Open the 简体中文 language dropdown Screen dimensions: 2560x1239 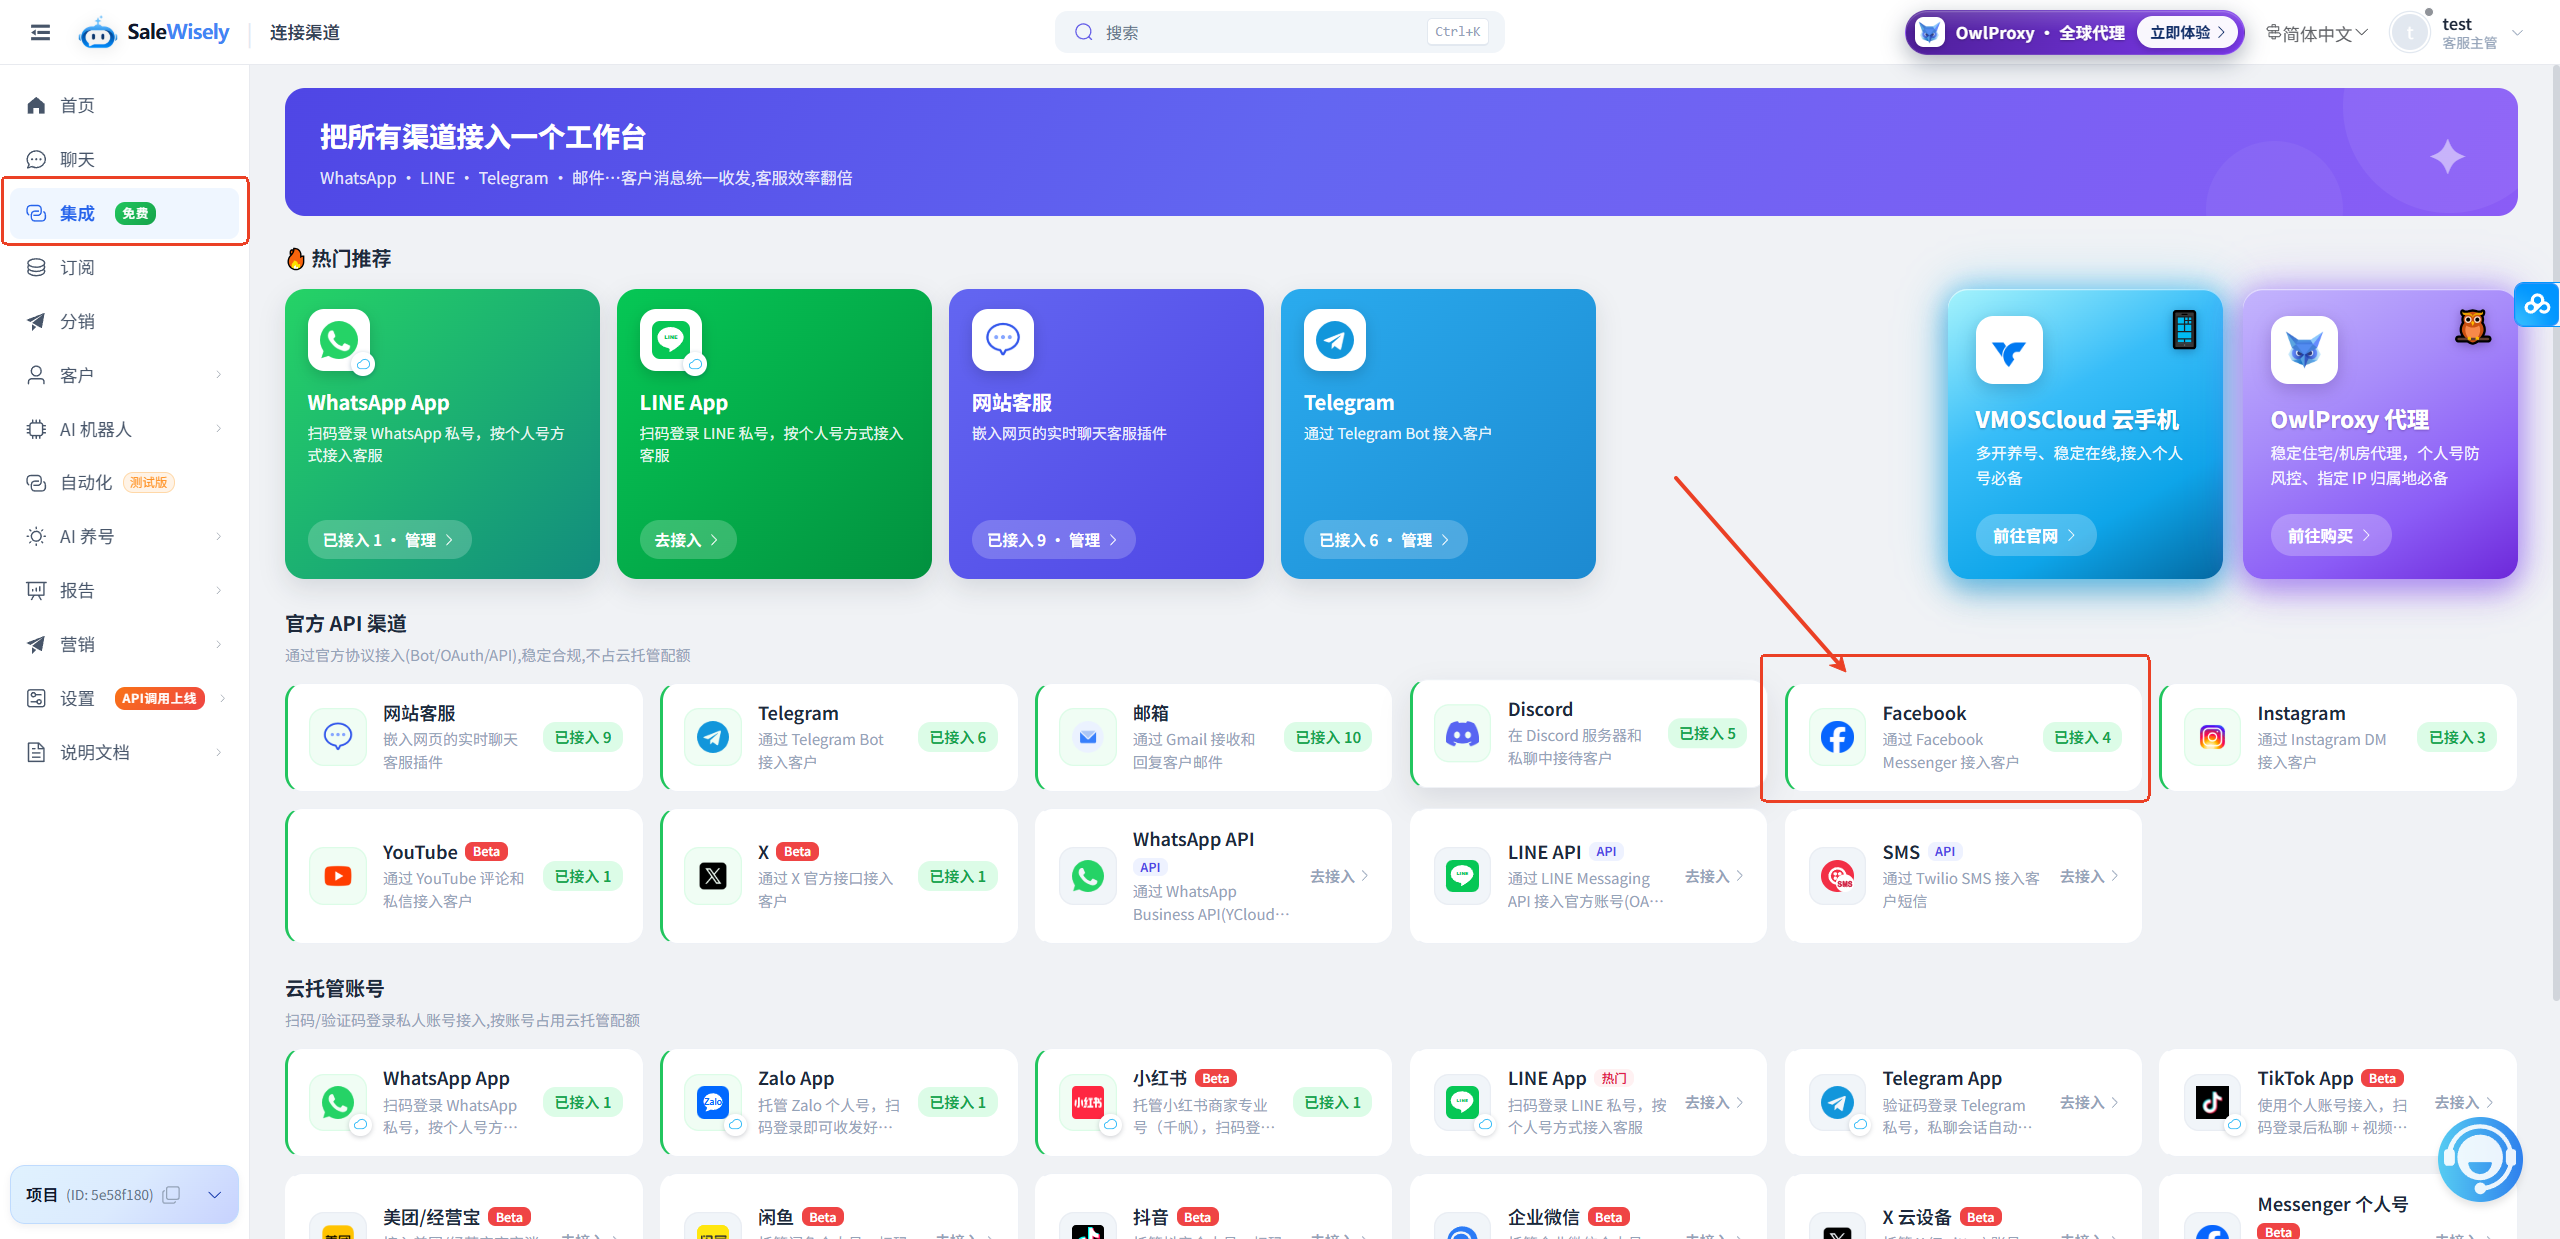tap(2316, 33)
